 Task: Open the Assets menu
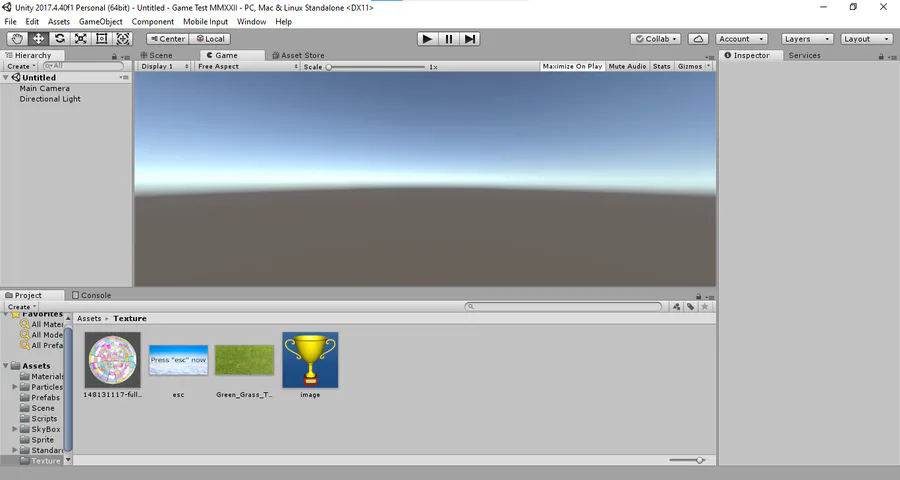click(x=59, y=21)
